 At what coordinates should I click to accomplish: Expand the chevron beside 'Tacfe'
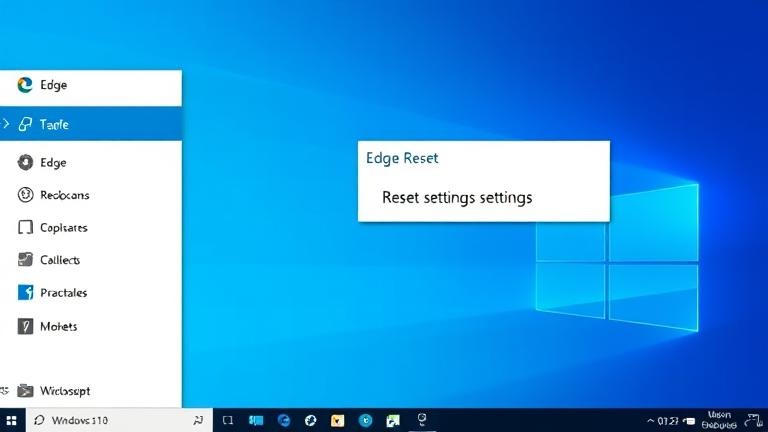click(x=6, y=123)
